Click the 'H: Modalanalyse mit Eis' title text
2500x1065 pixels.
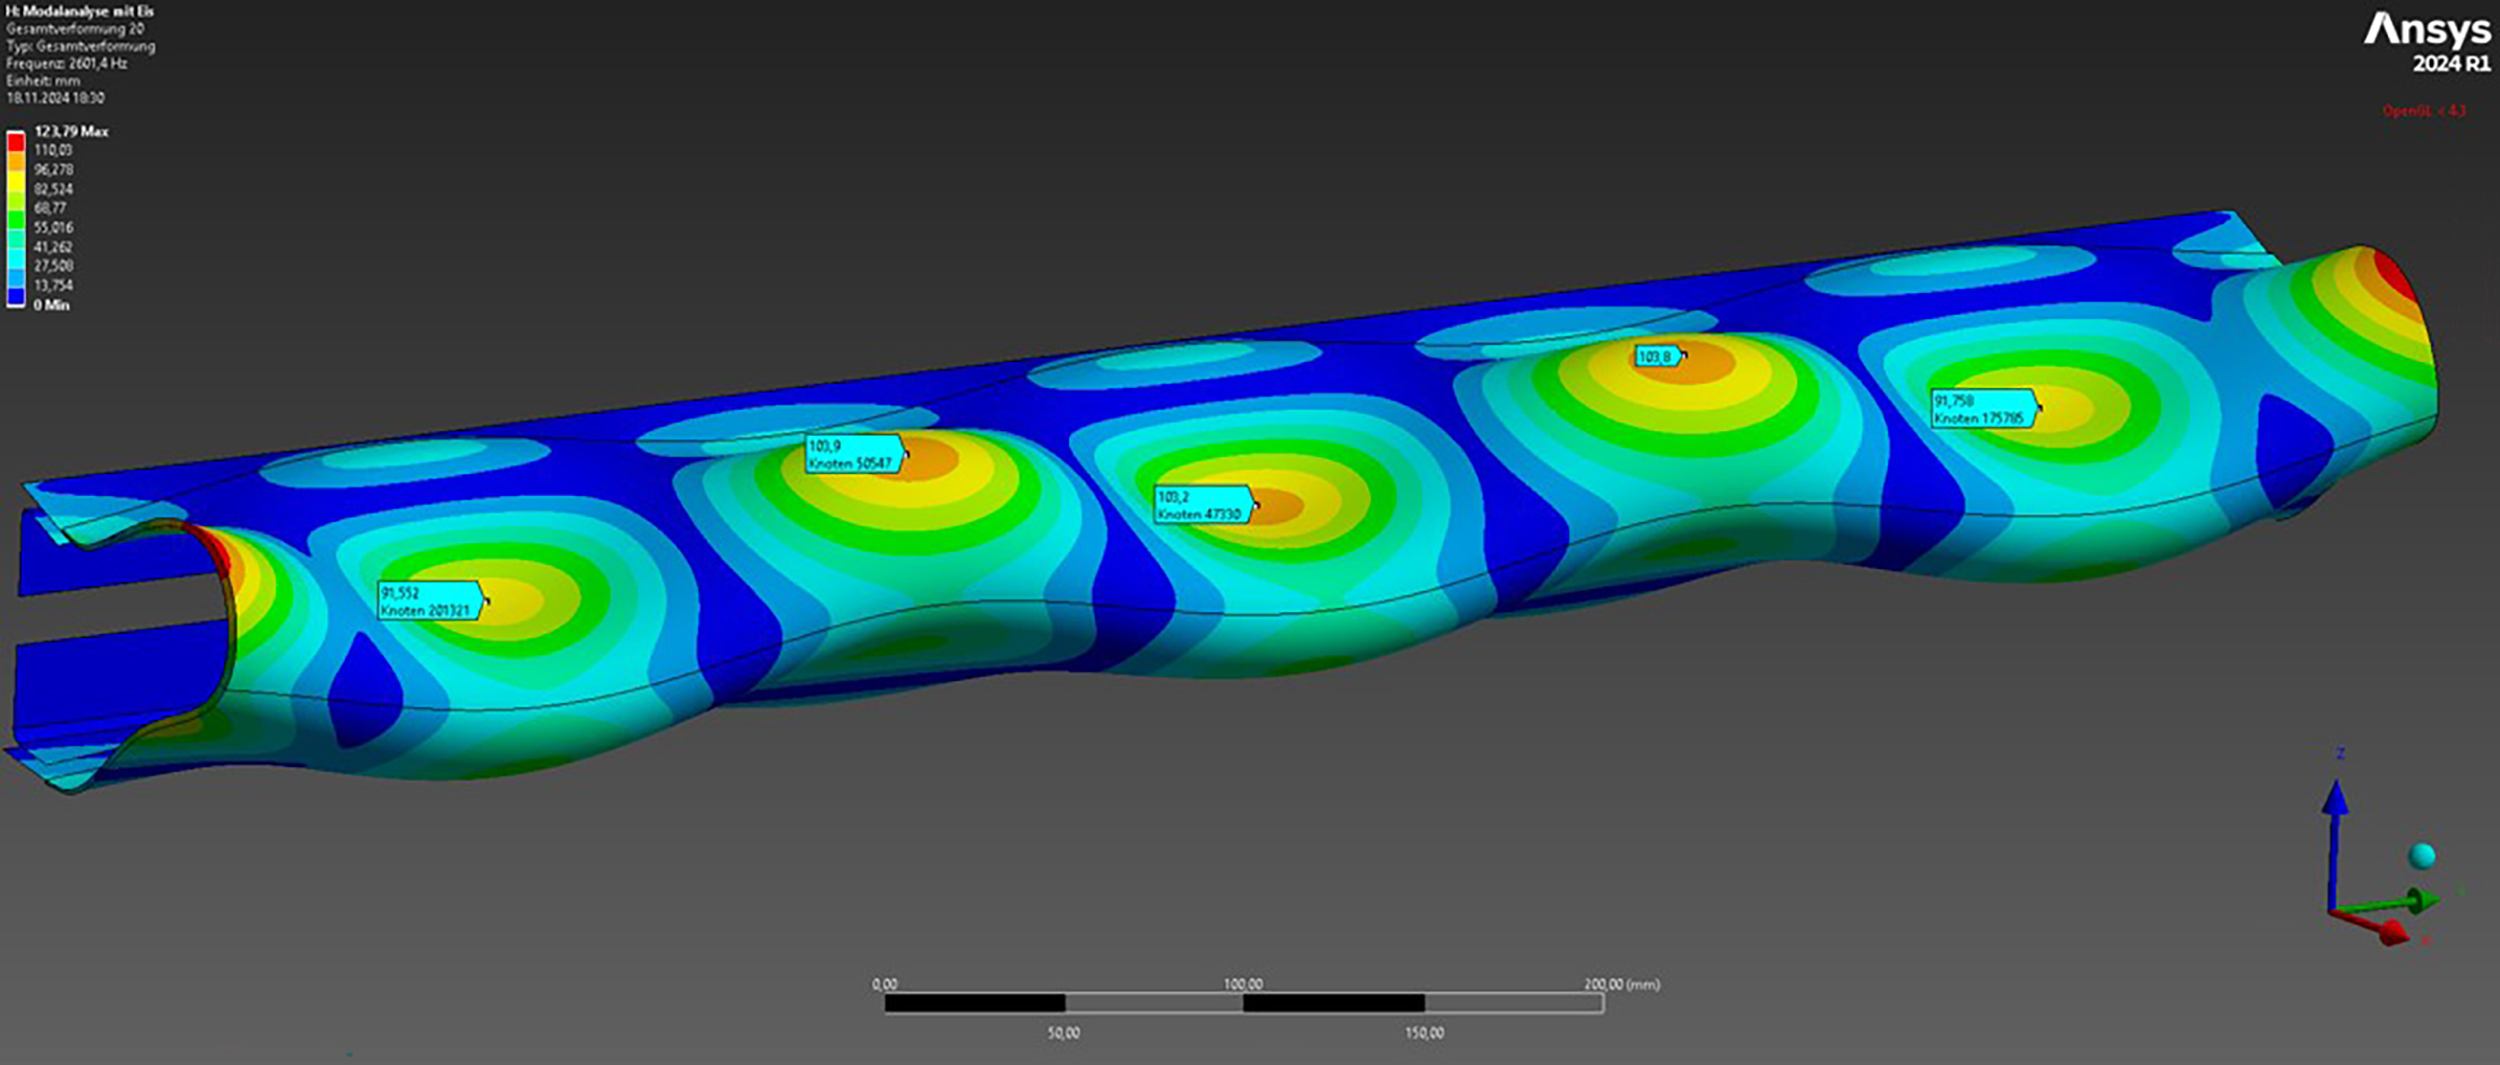pos(80,11)
